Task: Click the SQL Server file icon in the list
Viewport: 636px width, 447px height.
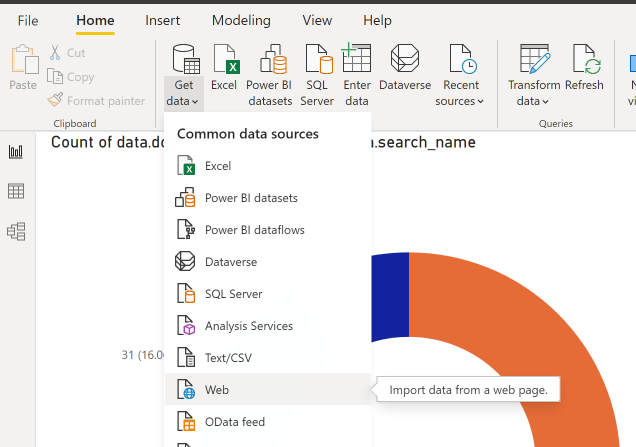Action: pyautogui.click(x=186, y=294)
